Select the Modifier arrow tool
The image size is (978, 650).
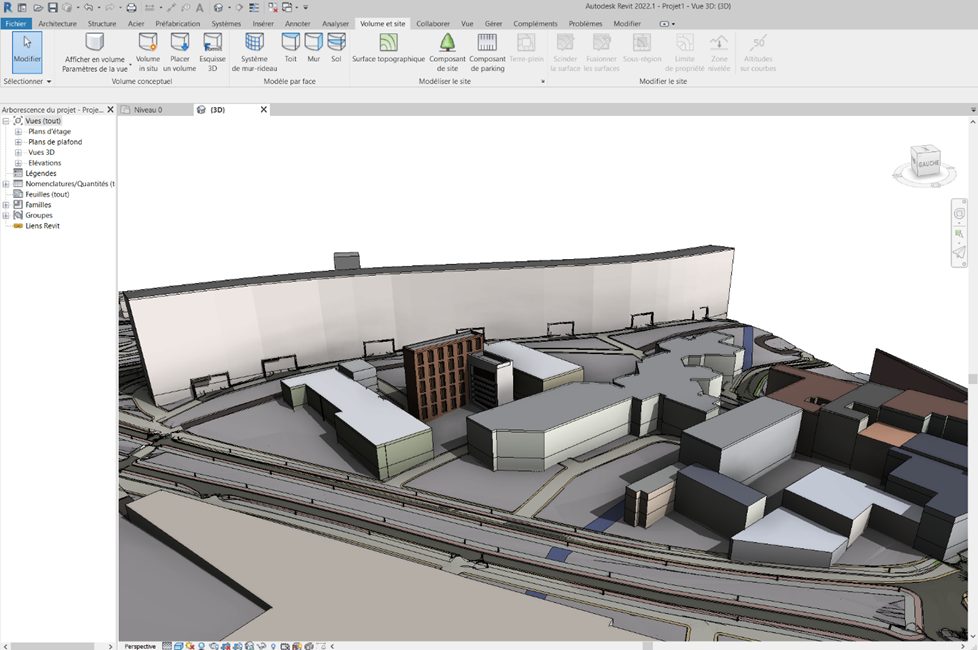(27, 49)
